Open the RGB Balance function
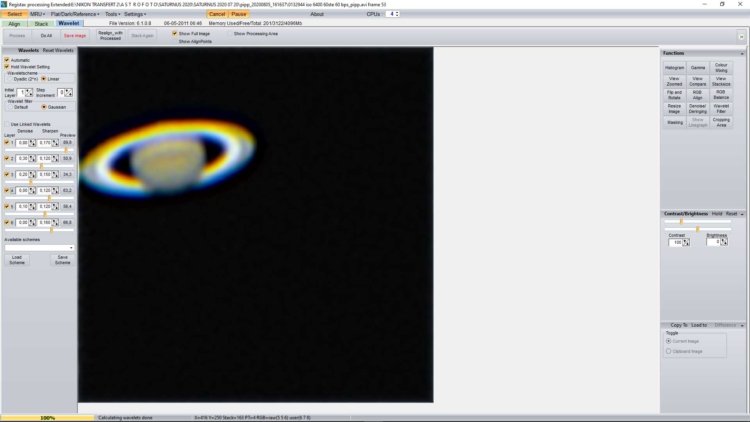The width and height of the screenshot is (750, 422). [x=721, y=95]
